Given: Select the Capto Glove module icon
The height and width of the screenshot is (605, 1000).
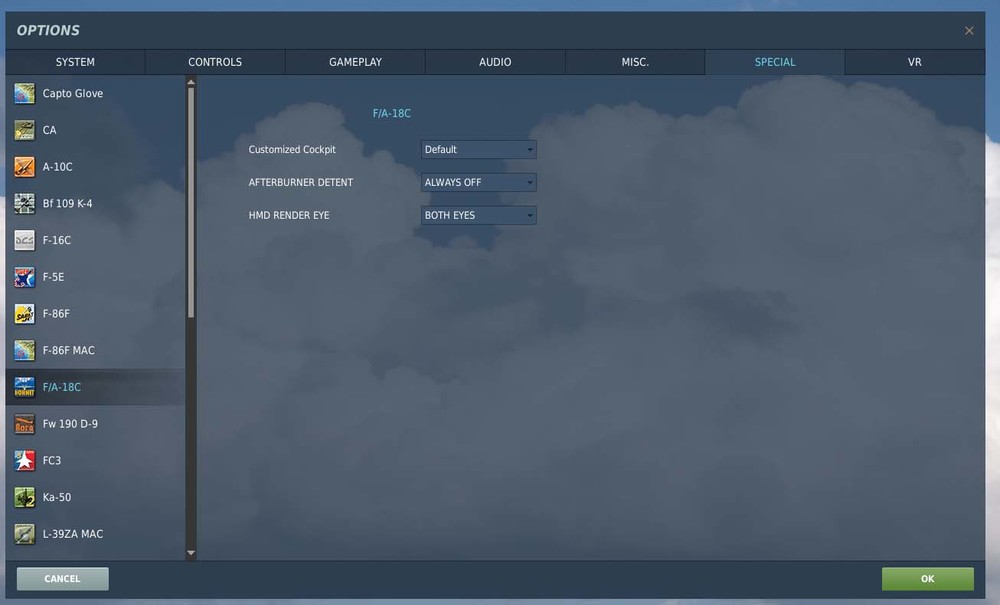Looking at the screenshot, I should (24, 93).
